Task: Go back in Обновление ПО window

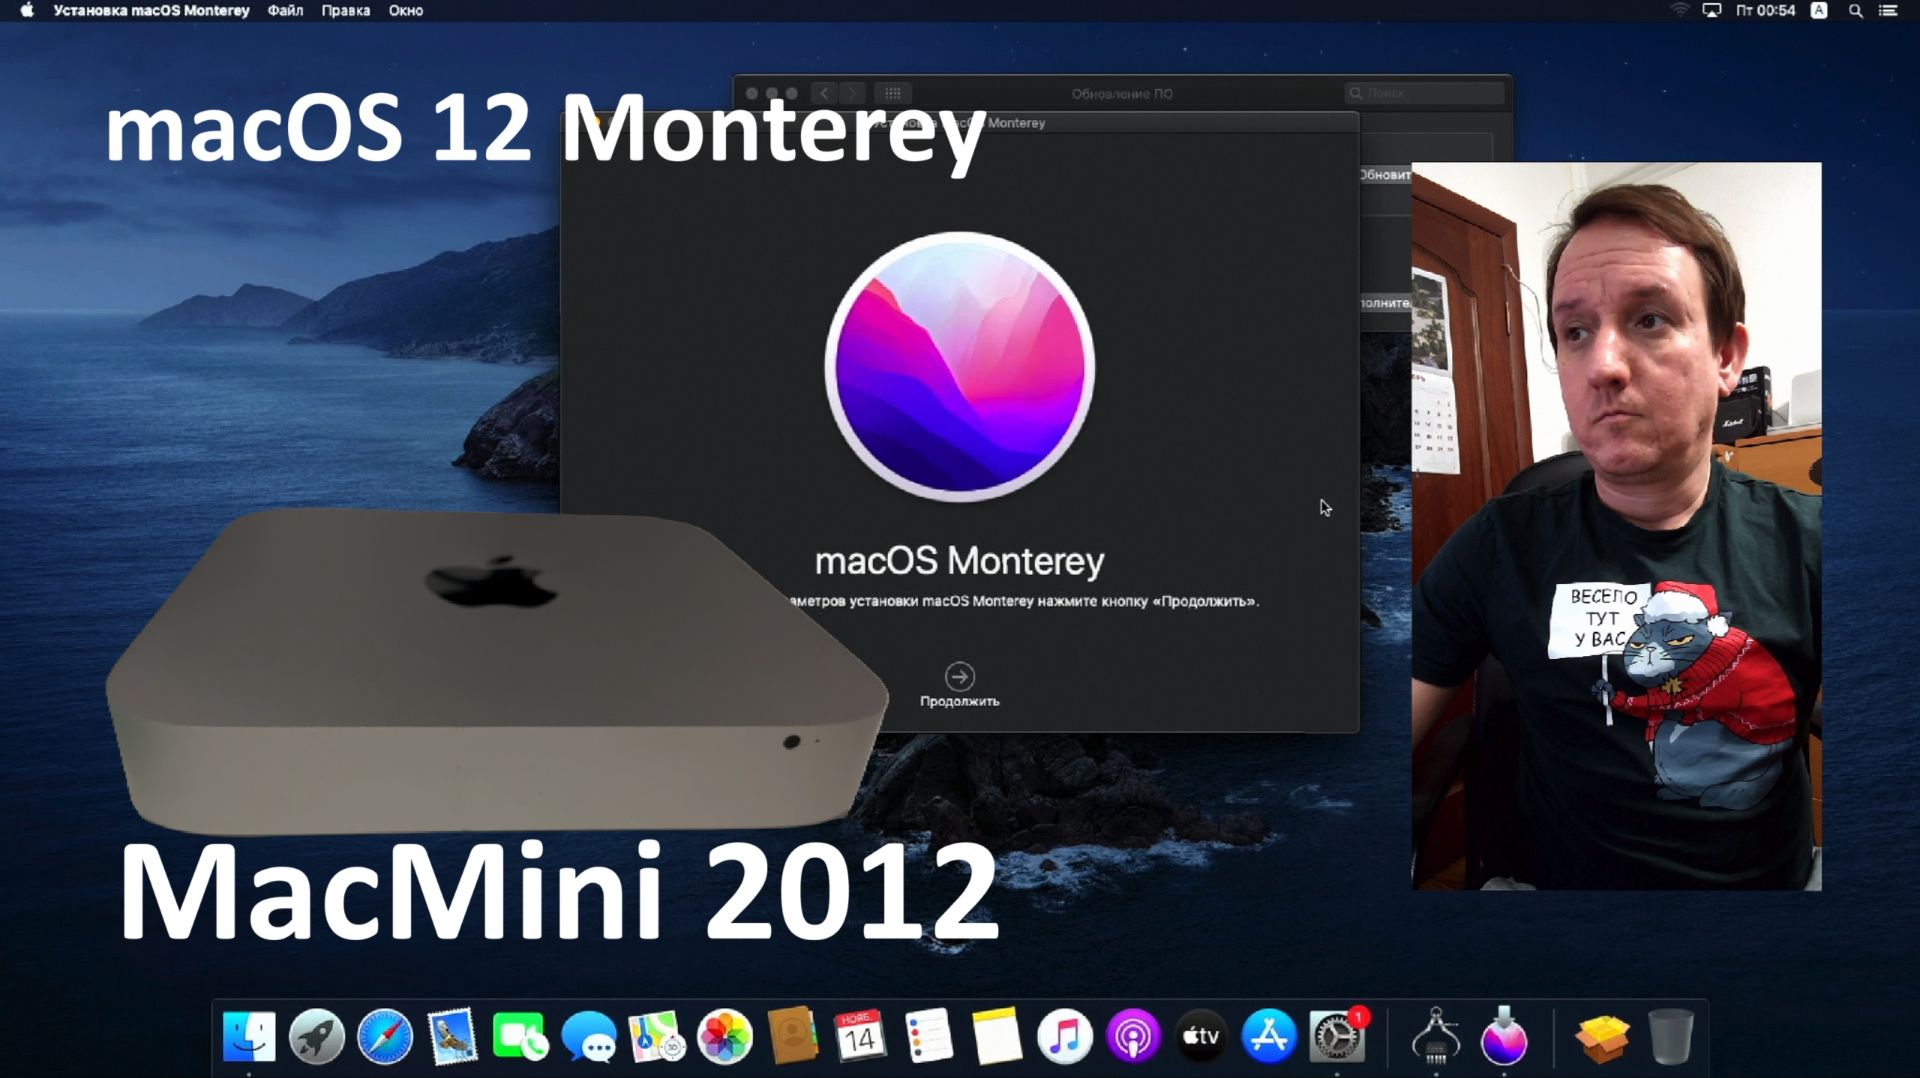Action: pos(824,93)
